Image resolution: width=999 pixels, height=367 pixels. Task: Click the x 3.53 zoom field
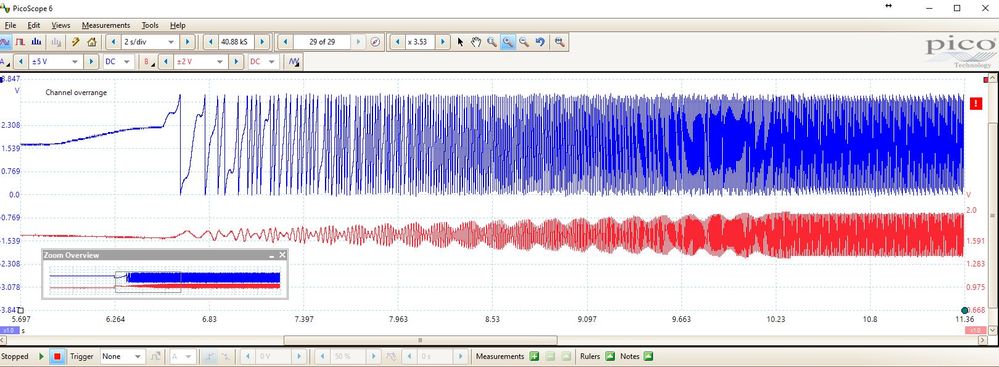coord(420,42)
